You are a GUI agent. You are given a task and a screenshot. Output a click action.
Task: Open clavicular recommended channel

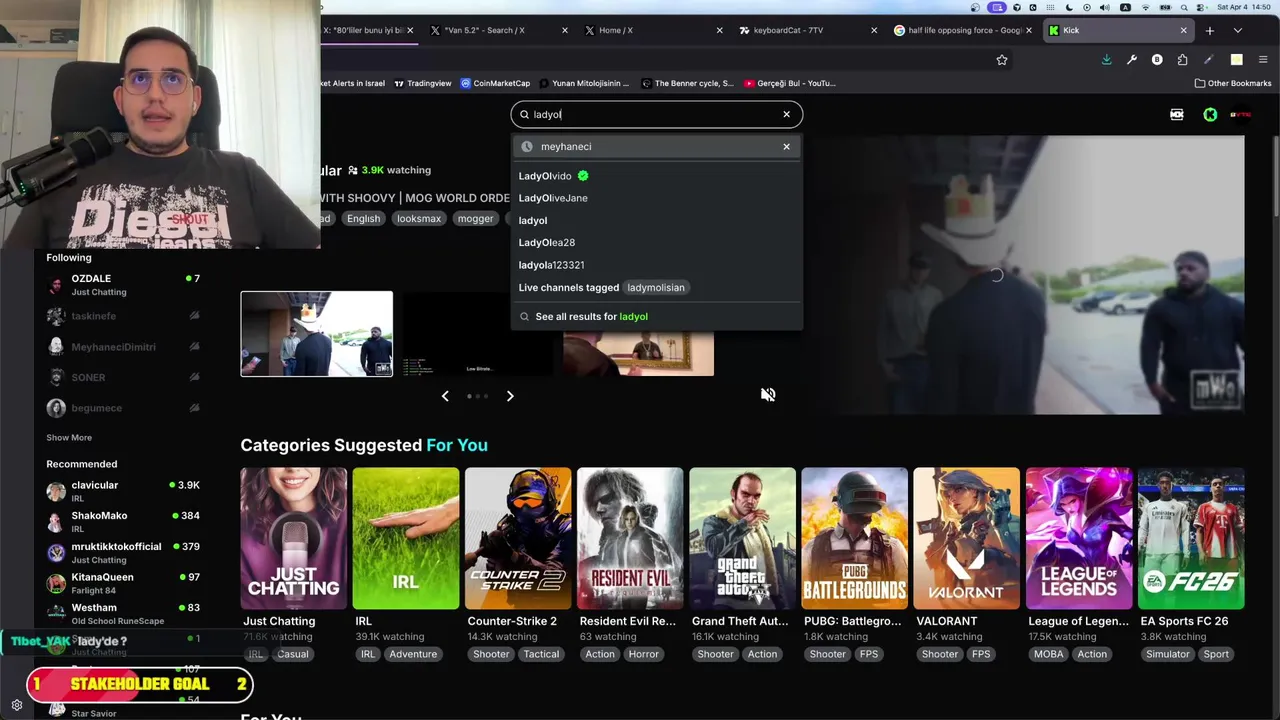(123, 491)
